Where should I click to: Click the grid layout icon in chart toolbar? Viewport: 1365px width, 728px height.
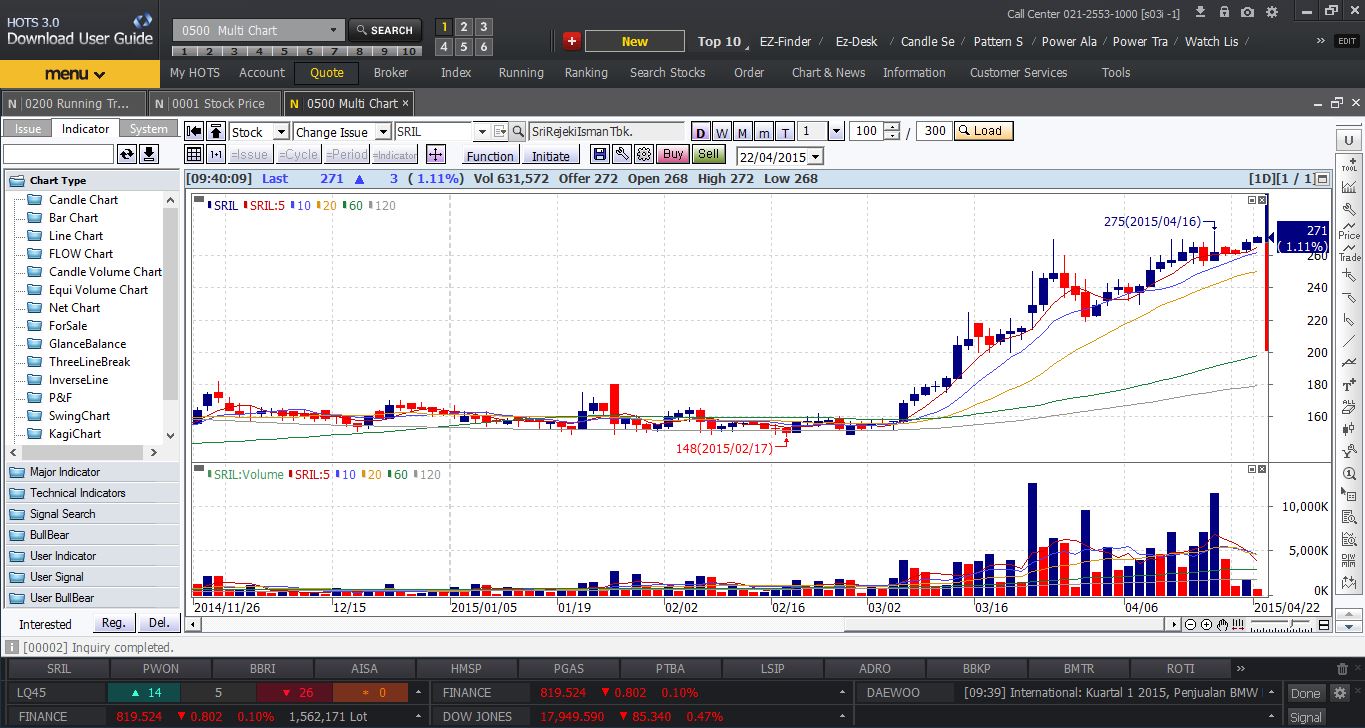(194, 154)
